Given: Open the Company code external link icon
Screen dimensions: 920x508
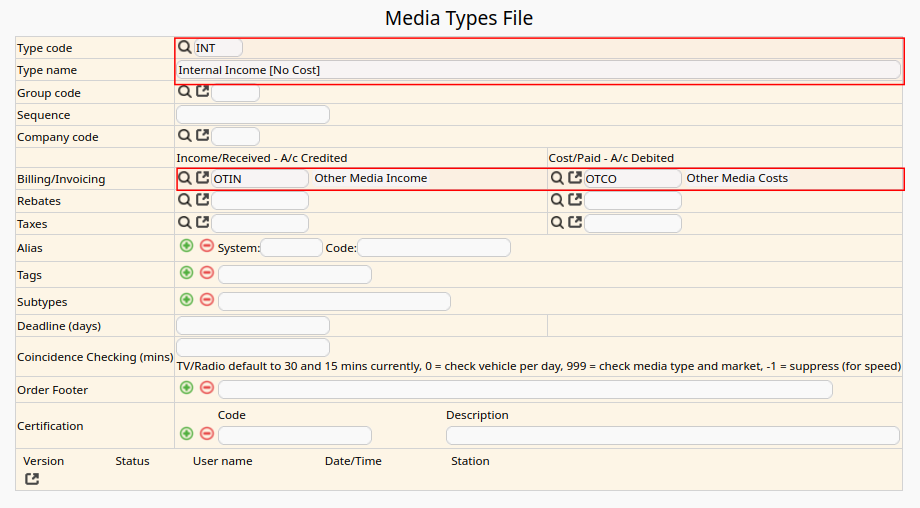Looking at the screenshot, I should (x=202, y=136).
